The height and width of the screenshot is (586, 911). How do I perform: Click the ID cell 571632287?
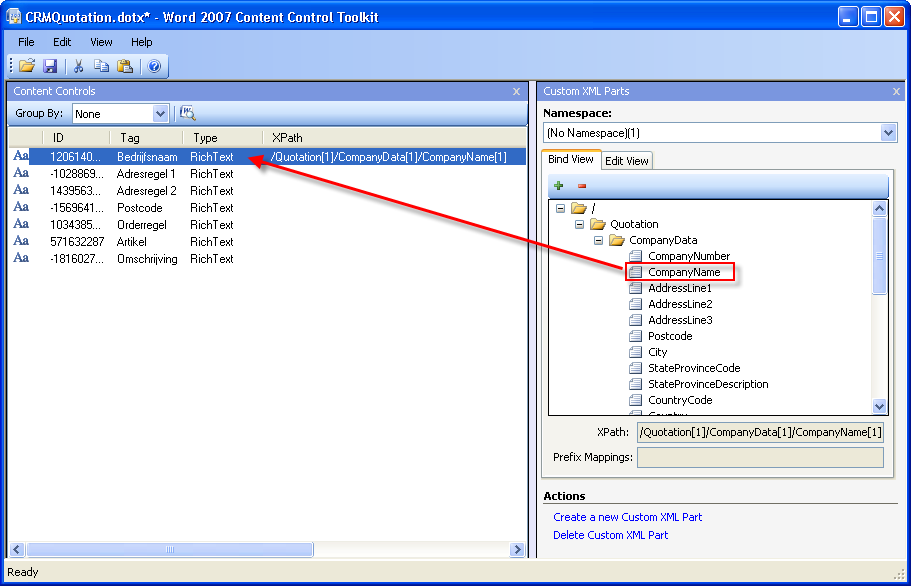click(77, 242)
